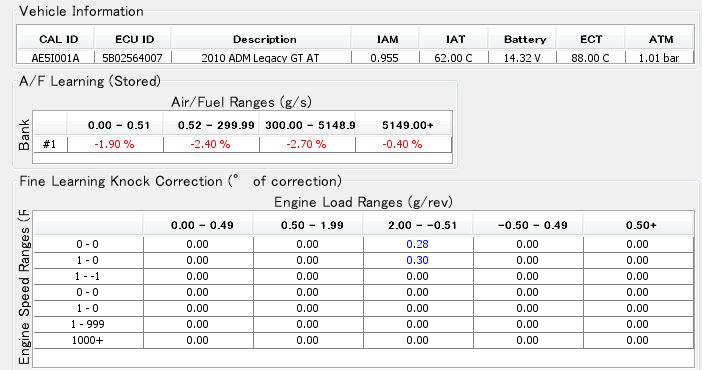Viewport: 702px width, 370px height.
Task: Select the IAM value 0.955
Action: point(385,58)
